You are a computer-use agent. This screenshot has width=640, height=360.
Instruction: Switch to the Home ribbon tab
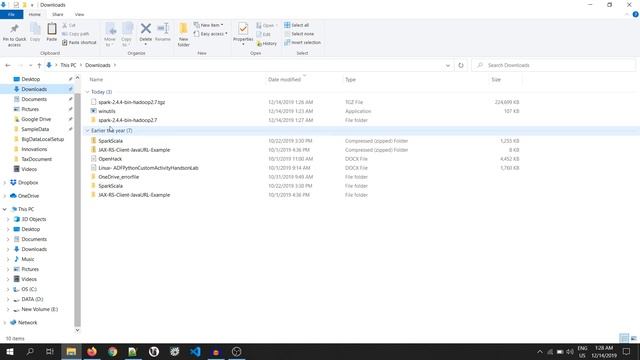(x=35, y=14)
